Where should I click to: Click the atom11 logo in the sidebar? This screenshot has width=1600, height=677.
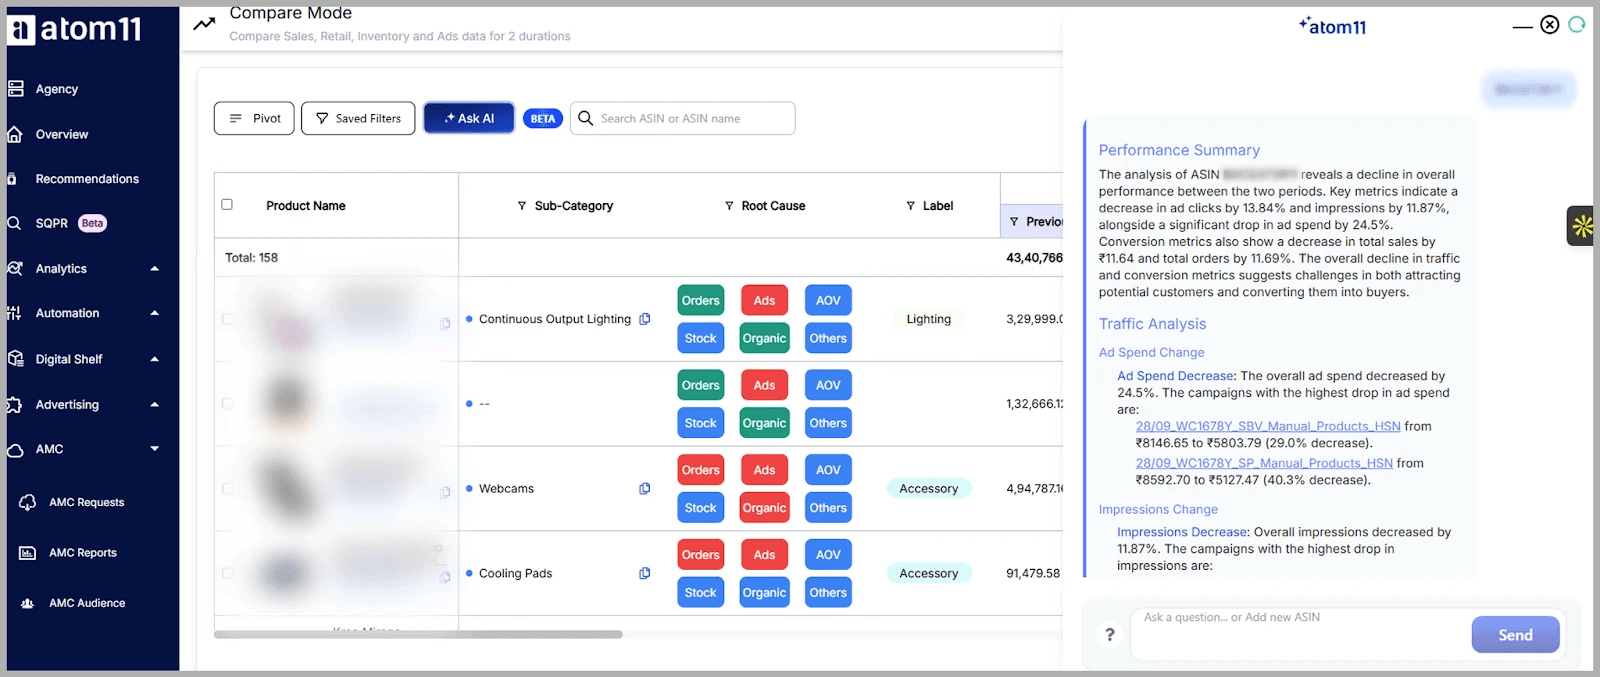coord(75,29)
